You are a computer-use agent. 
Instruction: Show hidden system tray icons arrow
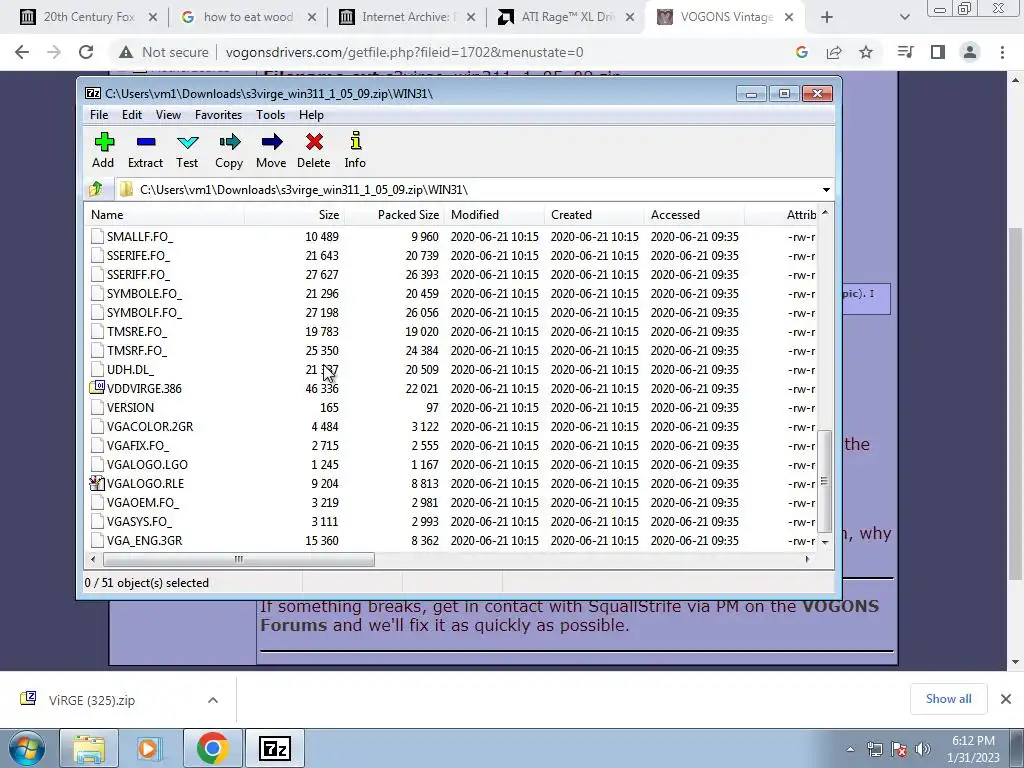pyautogui.click(x=851, y=750)
